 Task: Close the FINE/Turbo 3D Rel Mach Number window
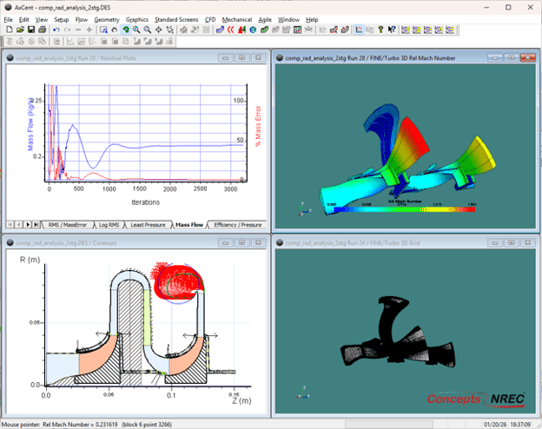tap(528, 58)
